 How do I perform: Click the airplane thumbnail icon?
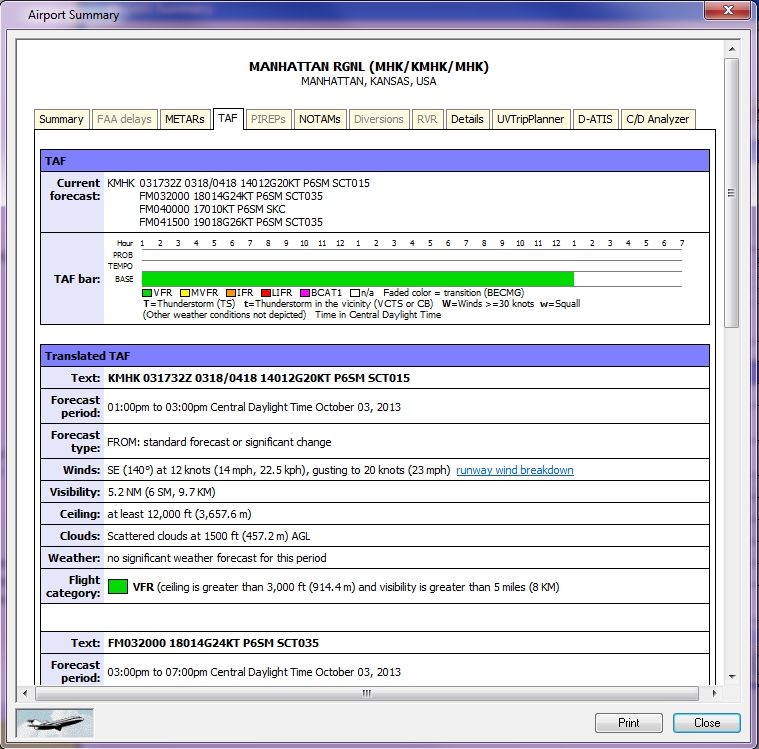(x=55, y=722)
